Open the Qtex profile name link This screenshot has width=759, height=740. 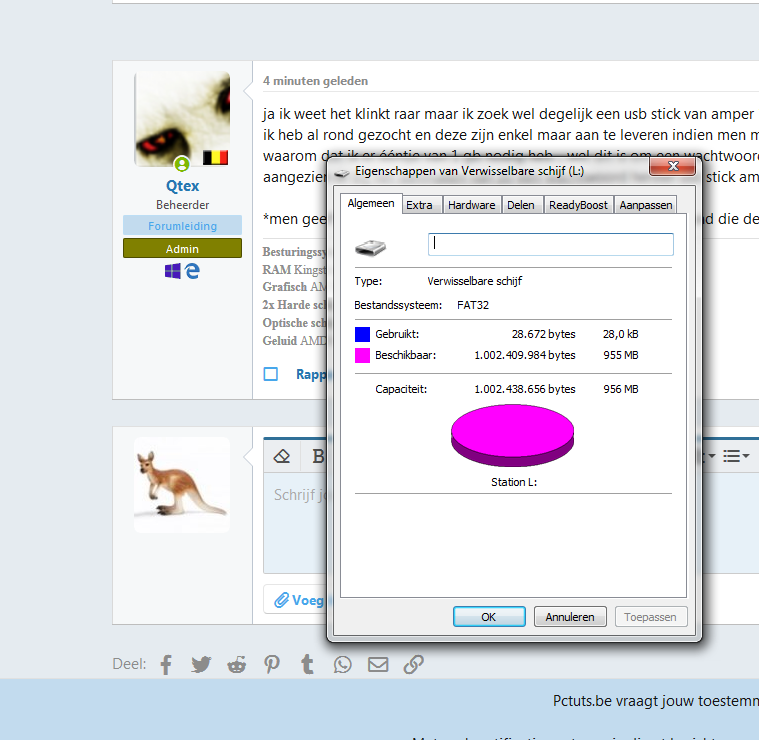pos(182,186)
